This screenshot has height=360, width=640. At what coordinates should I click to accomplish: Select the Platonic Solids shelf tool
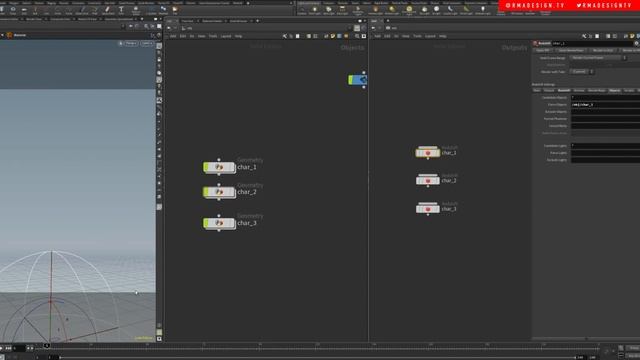click(x=136, y=10)
